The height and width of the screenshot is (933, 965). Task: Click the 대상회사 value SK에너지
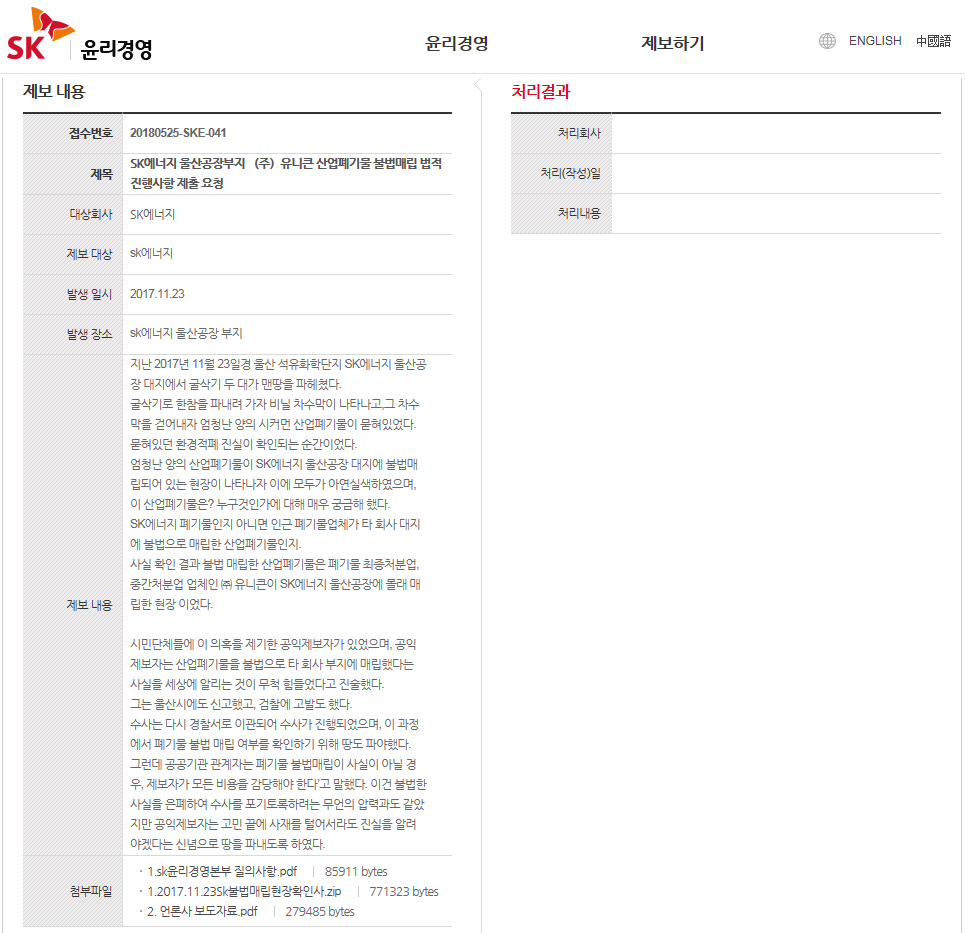[x=153, y=214]
